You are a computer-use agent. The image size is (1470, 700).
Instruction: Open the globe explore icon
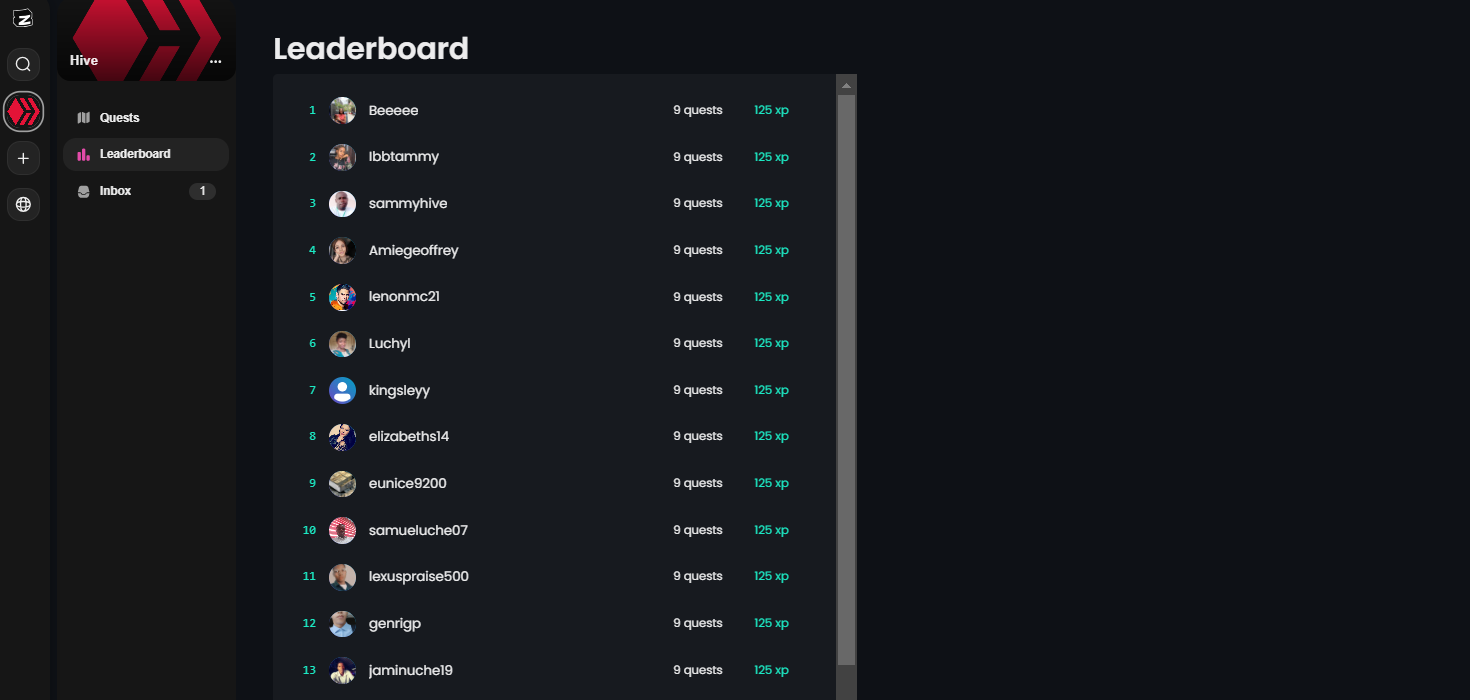pos(23,205)
